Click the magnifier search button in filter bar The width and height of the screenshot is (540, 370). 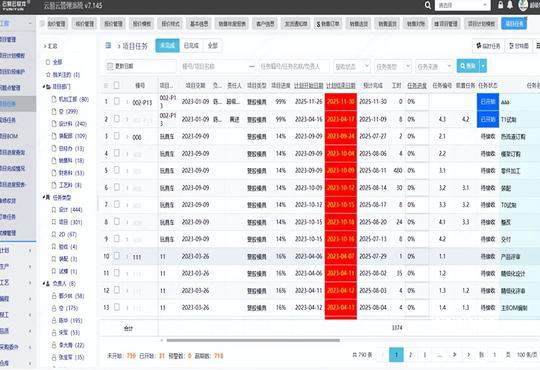[467, 66]
